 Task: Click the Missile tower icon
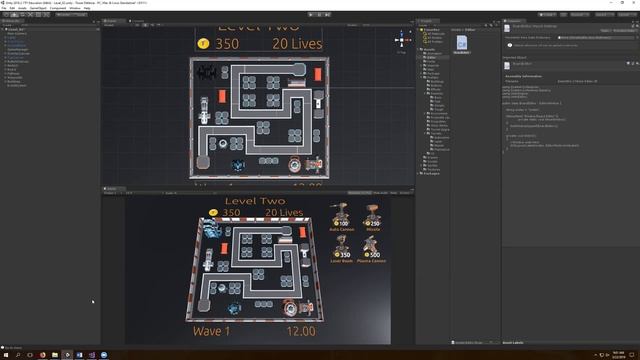372,215
